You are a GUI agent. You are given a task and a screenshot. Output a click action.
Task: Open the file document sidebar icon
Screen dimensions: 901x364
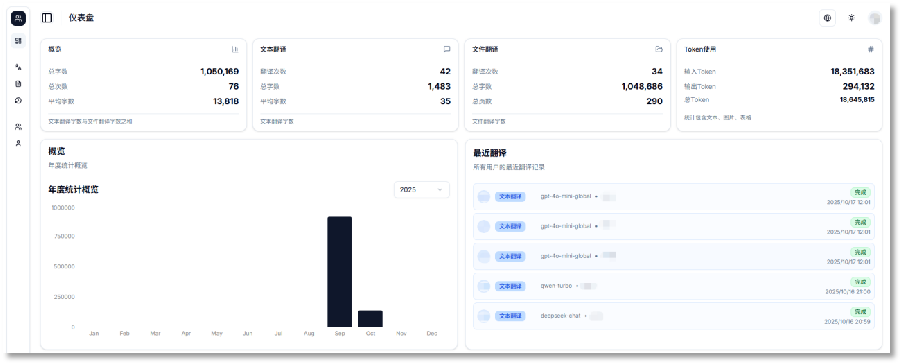[x=18, y=84]
